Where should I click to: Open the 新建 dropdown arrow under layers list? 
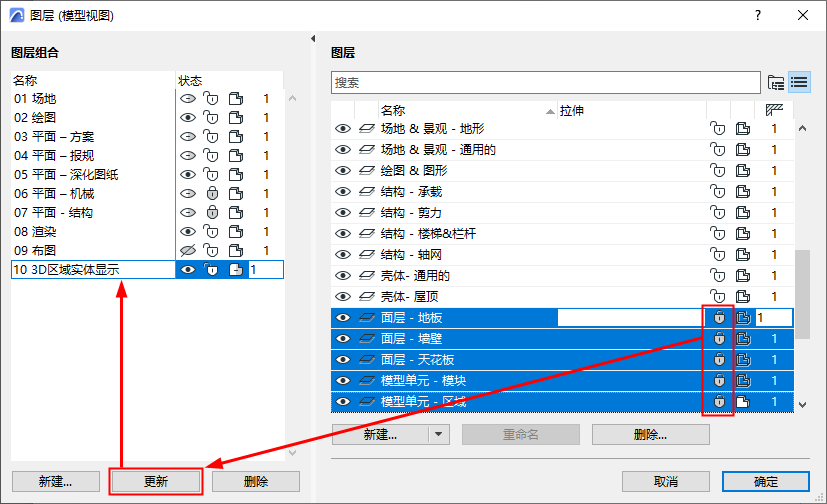point(438,434)
